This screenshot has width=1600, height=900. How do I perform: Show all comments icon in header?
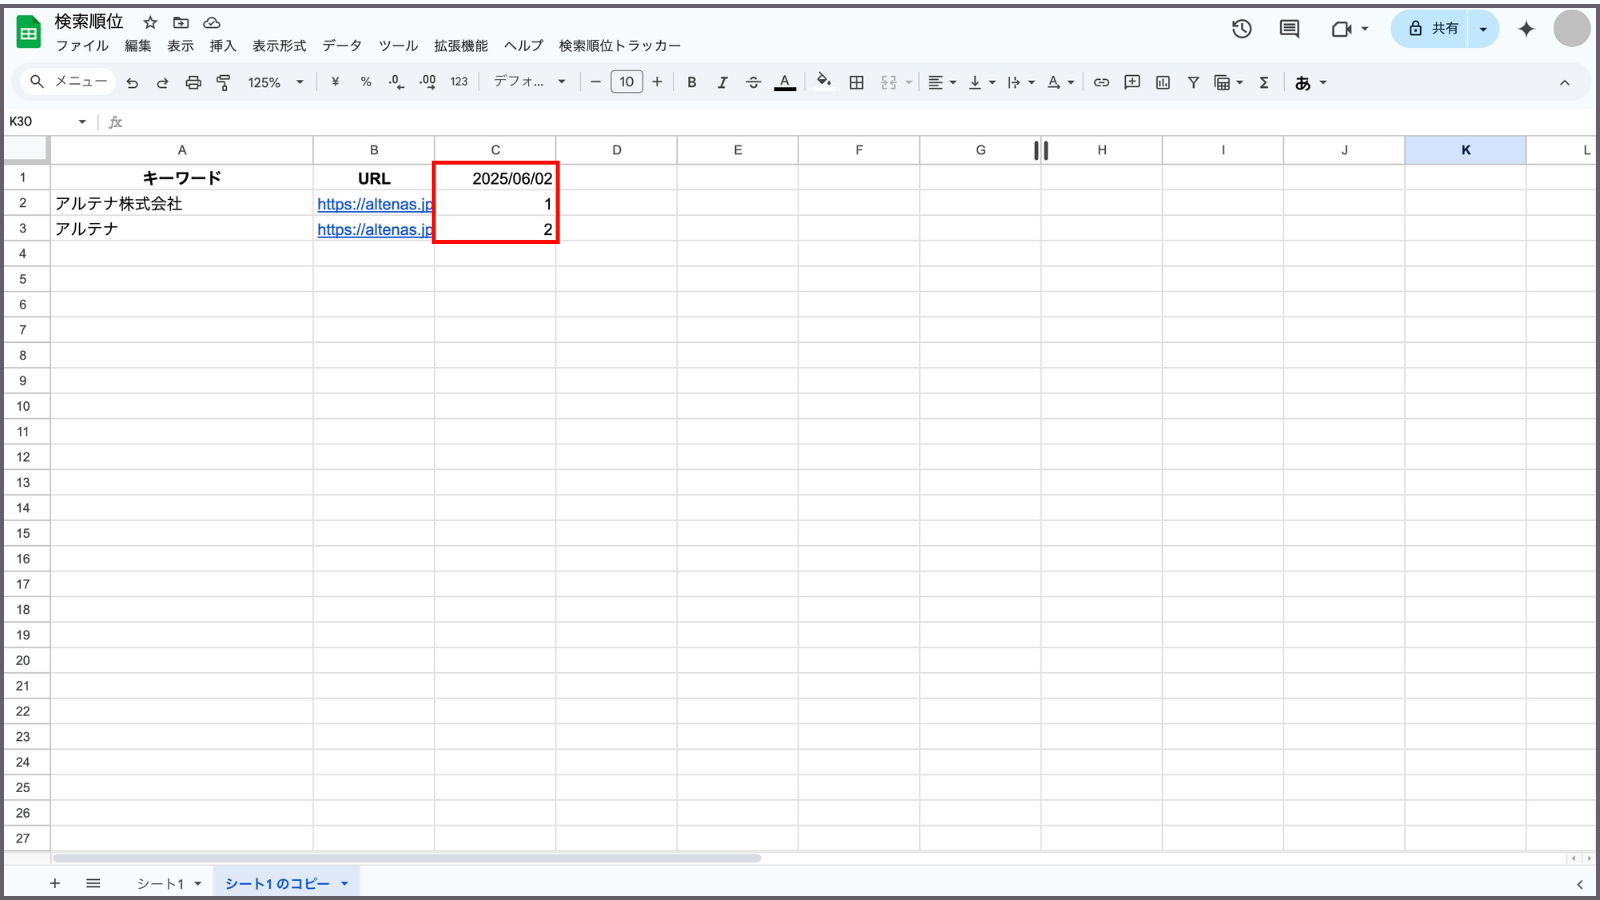[x=1290, y=29]
